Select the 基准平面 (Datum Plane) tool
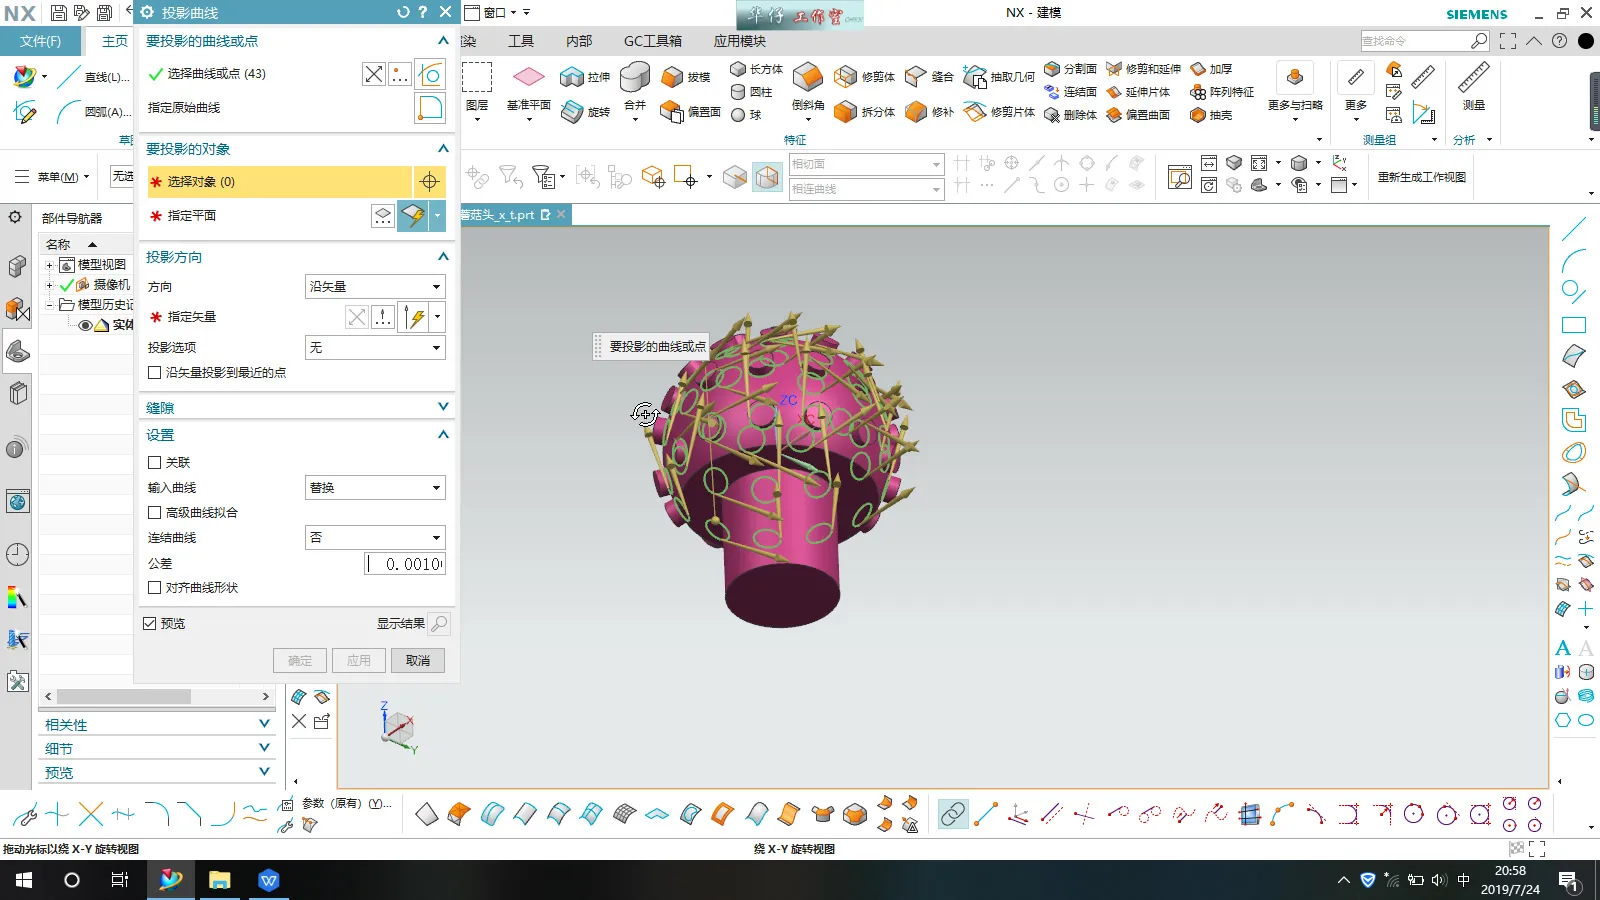The width and height of the screenshot is (1600, 900). point(528,78)
